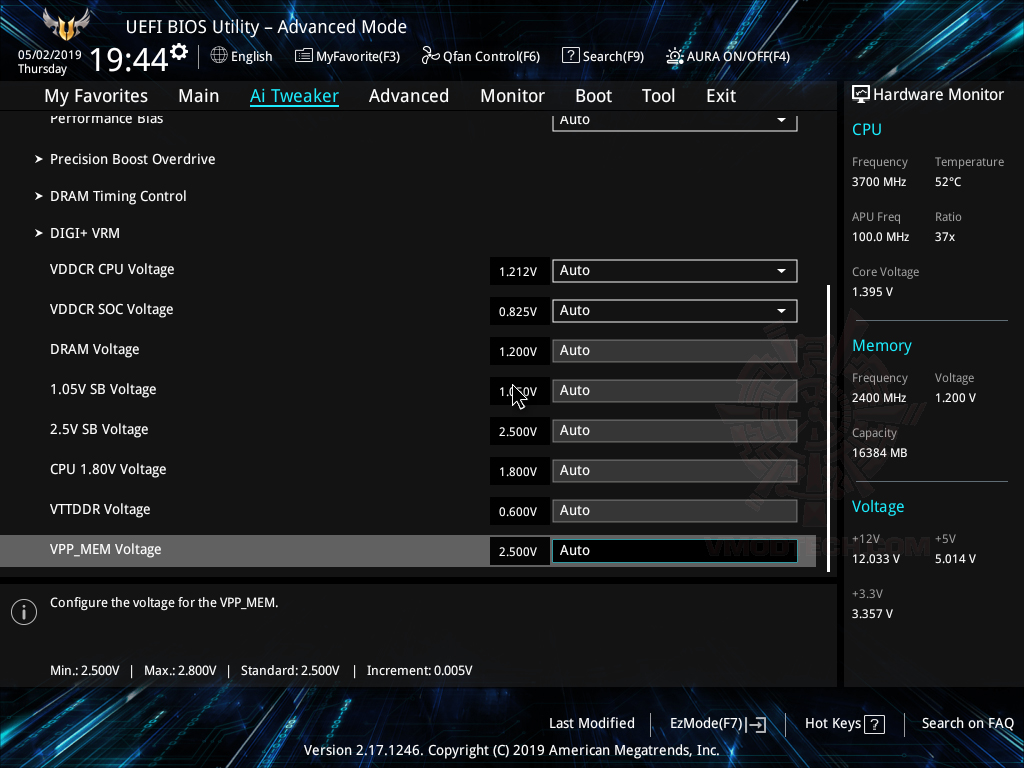Select the VDDCR CPU Voltage label
The width and height of the screenshot is (1024, 768).
pos(112,270)
